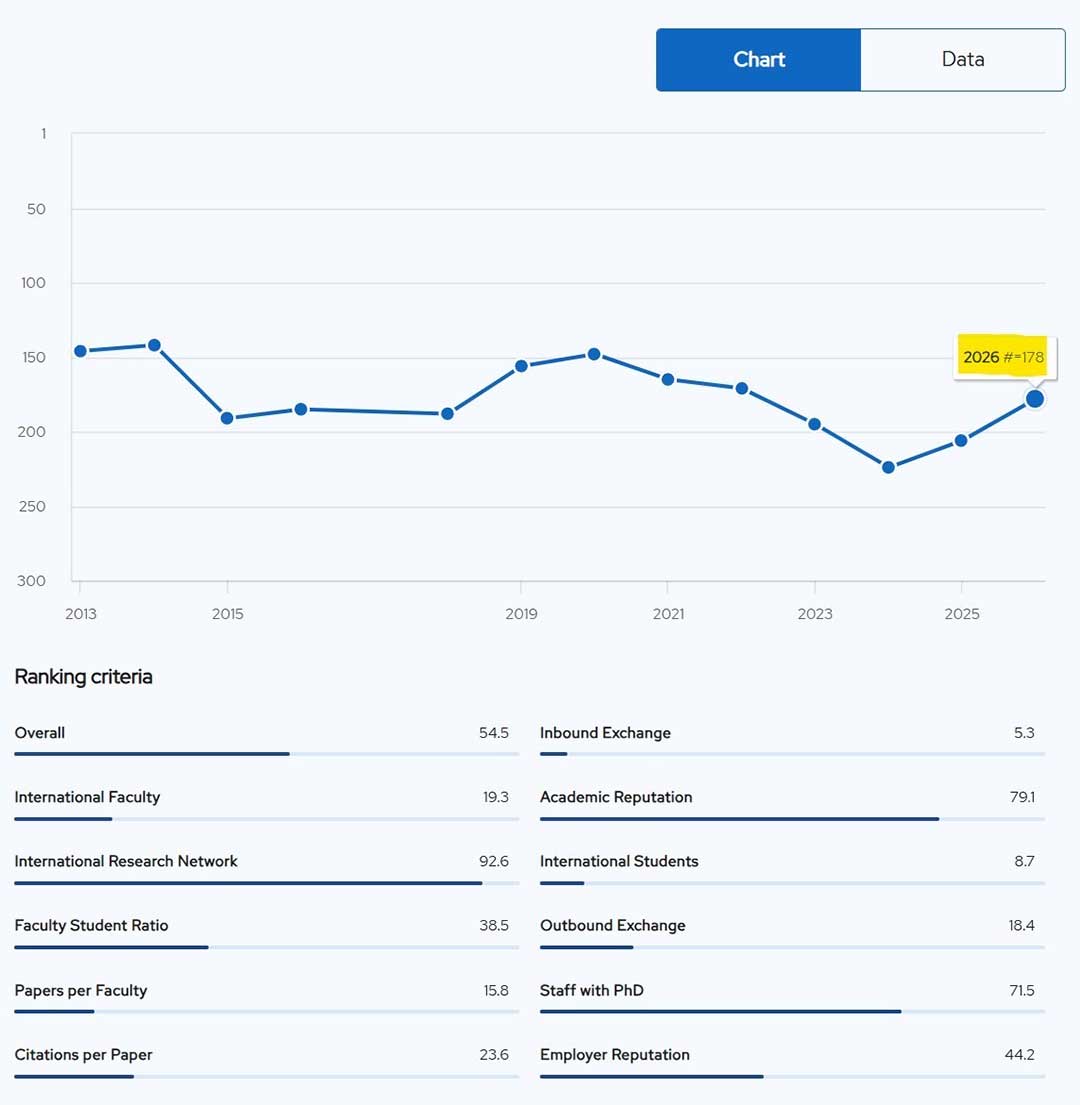Select the International Research Network criterion

point(126,861)
